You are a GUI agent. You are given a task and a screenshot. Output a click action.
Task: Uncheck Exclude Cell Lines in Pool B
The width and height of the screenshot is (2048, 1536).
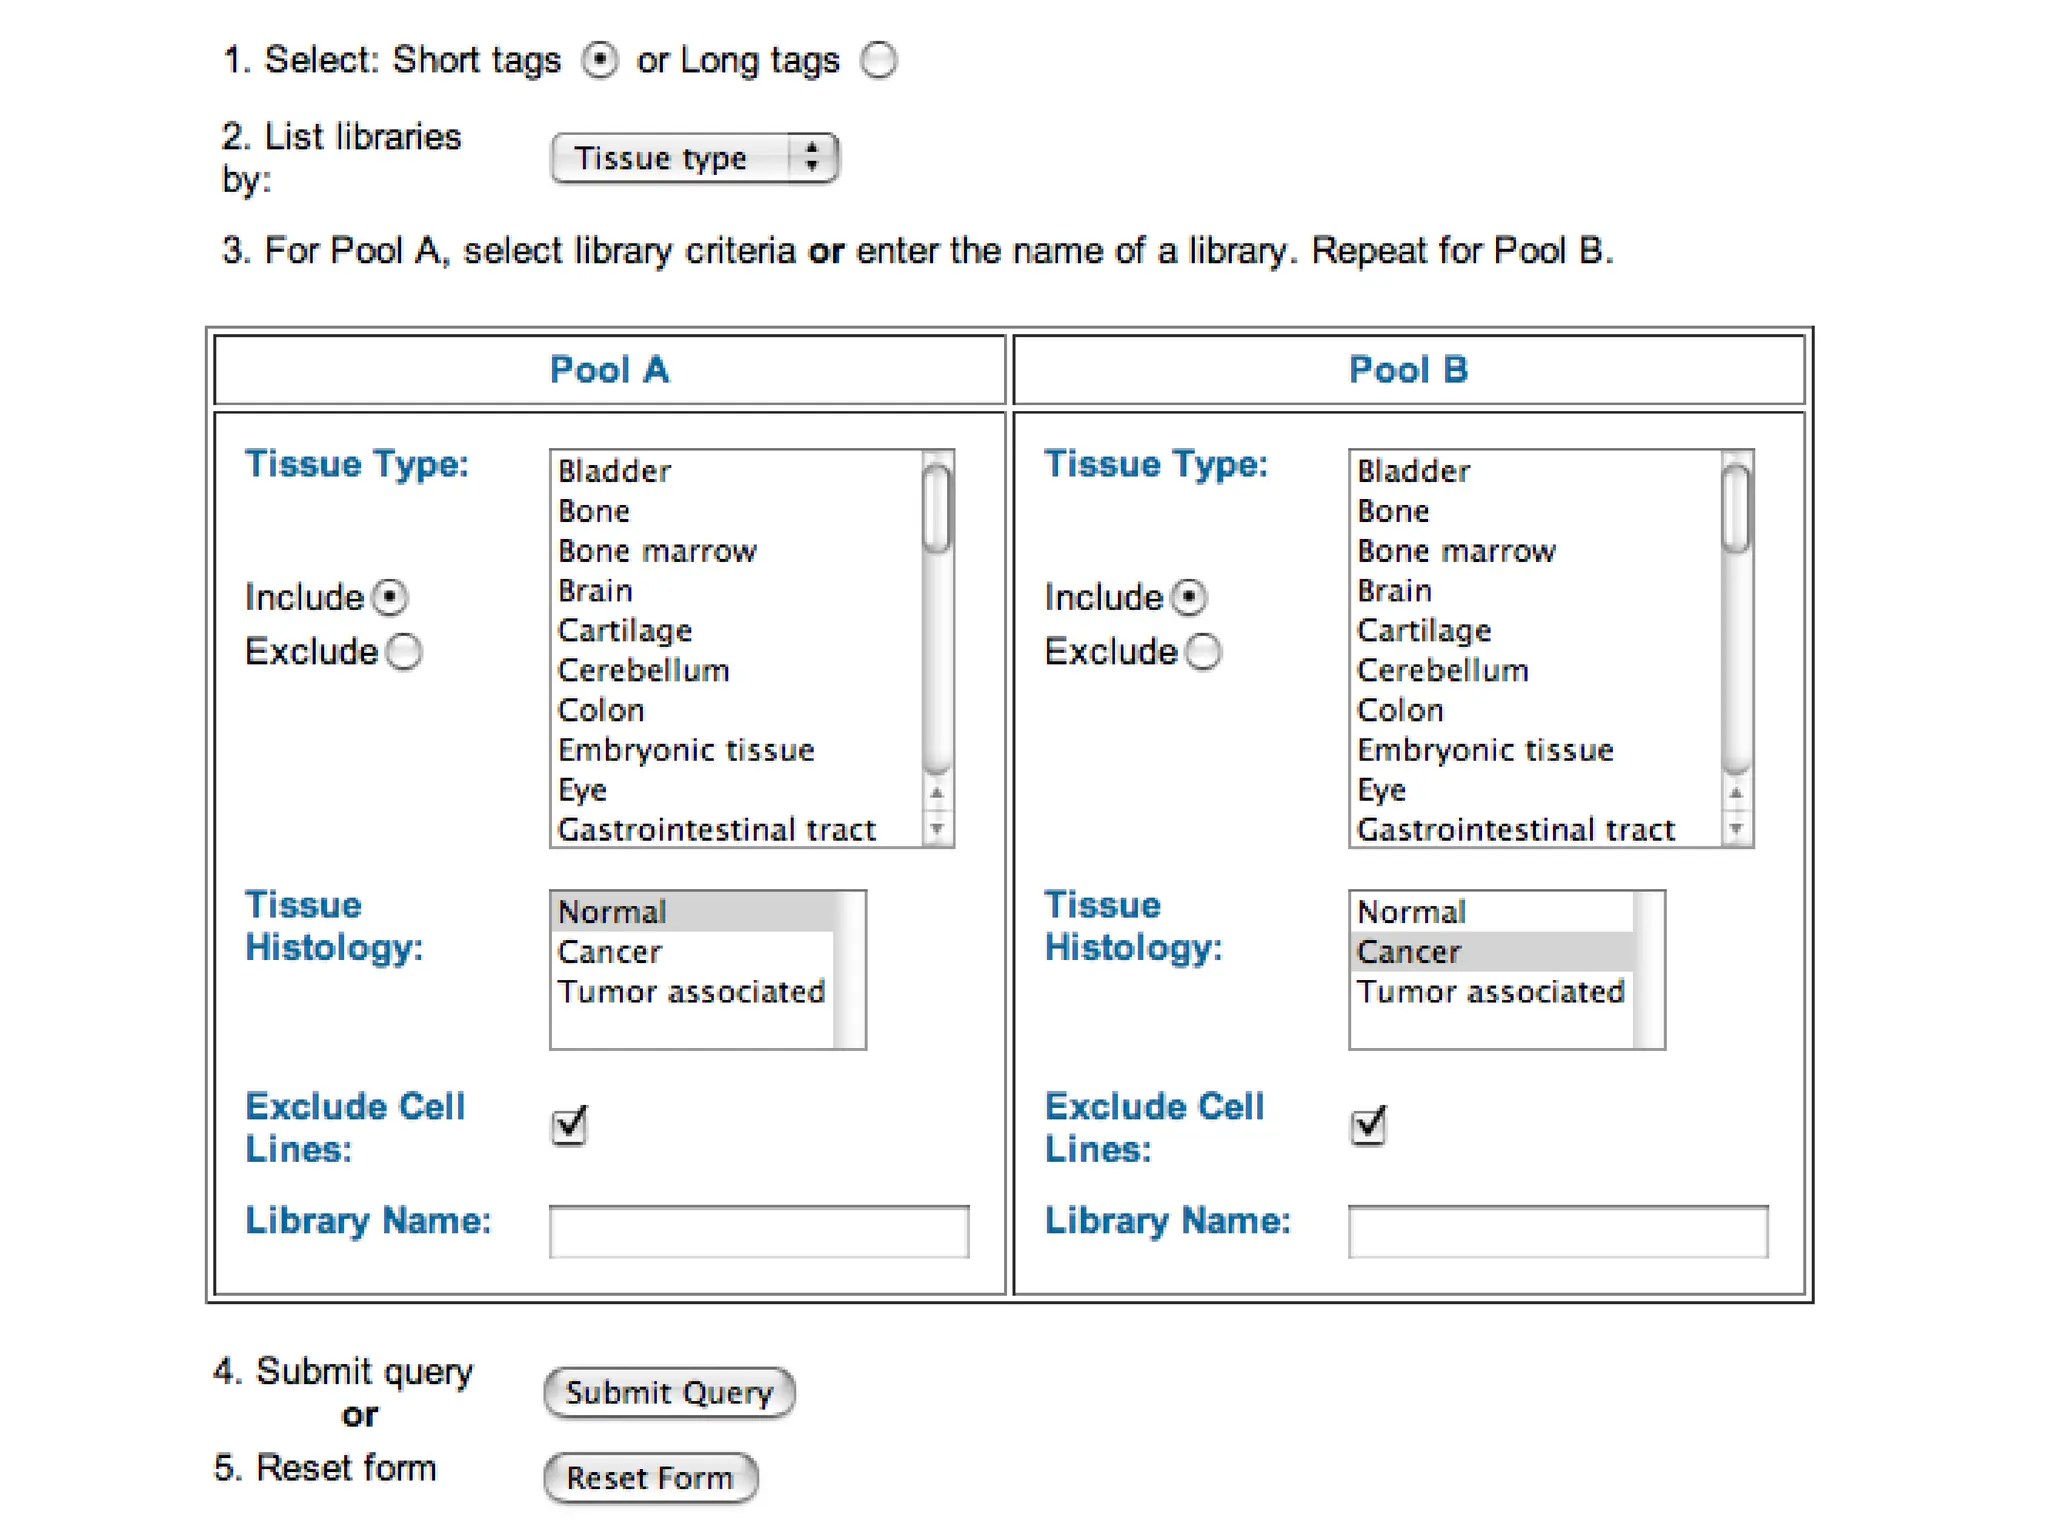[1368, 1125]
